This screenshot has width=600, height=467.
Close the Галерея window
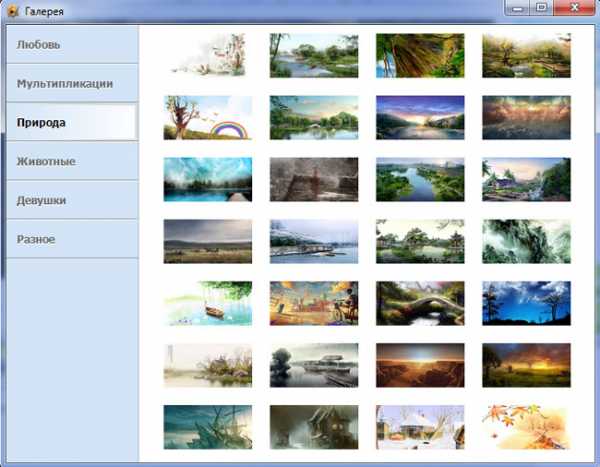pyautogui.click(x=574, y=8)
